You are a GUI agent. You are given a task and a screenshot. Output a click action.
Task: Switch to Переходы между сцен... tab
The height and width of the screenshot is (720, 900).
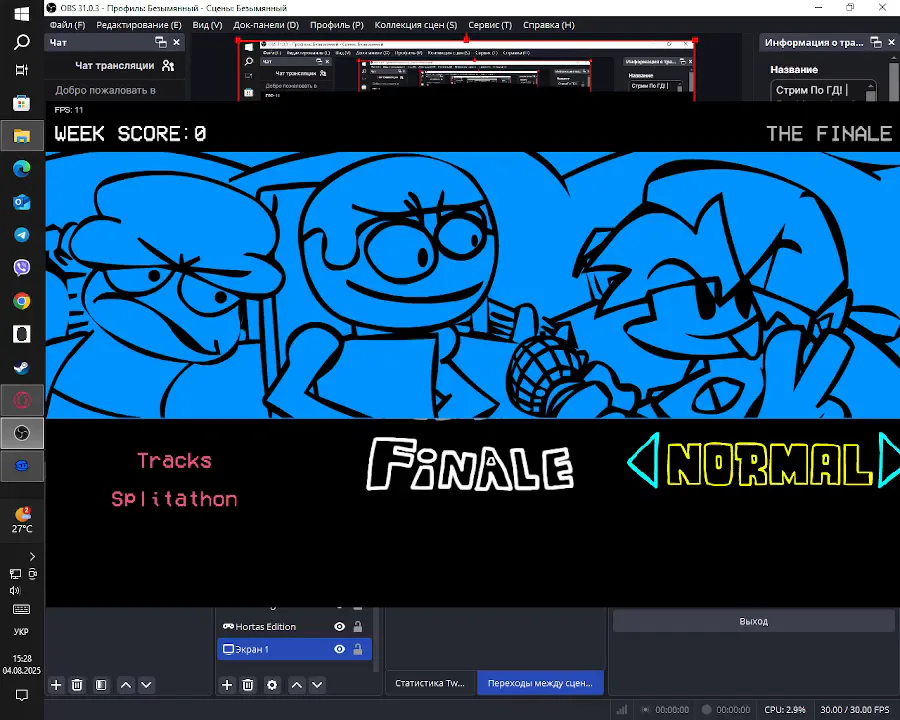coord(540,683)
